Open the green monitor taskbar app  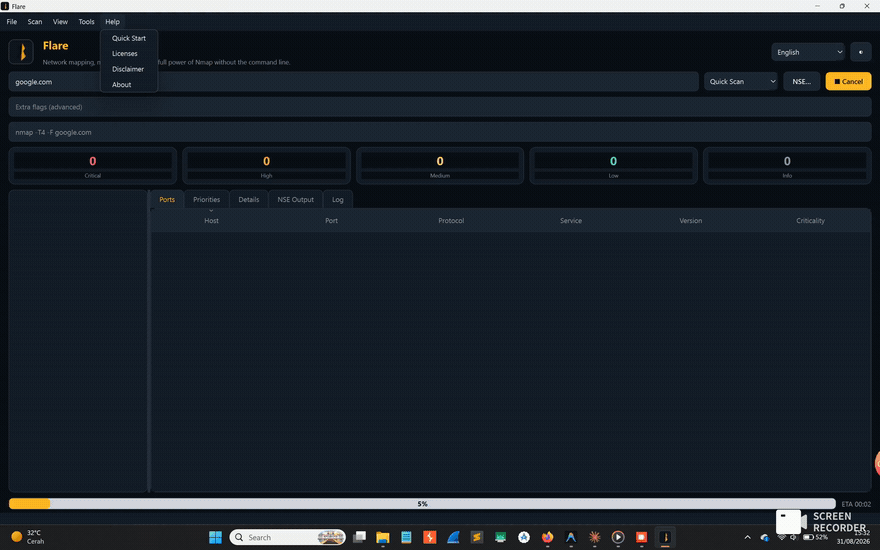[x=501, y=537]
